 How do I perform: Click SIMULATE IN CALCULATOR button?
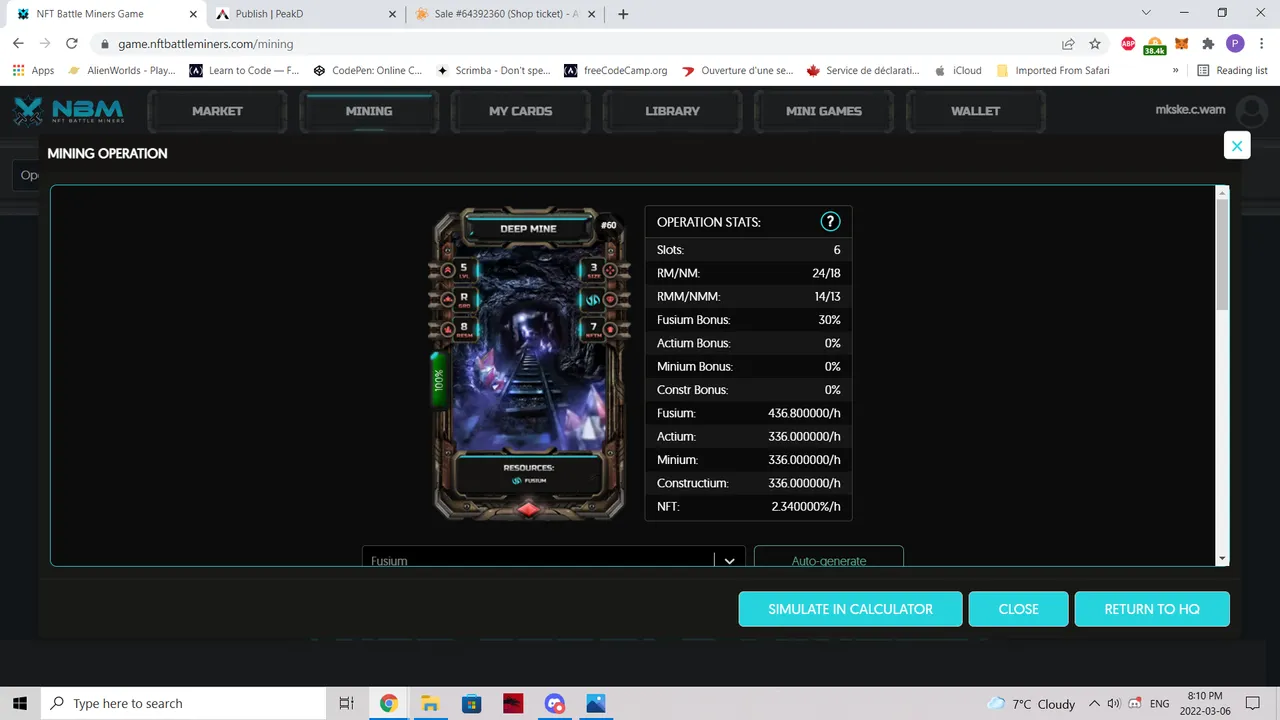[x=851, y=609]
